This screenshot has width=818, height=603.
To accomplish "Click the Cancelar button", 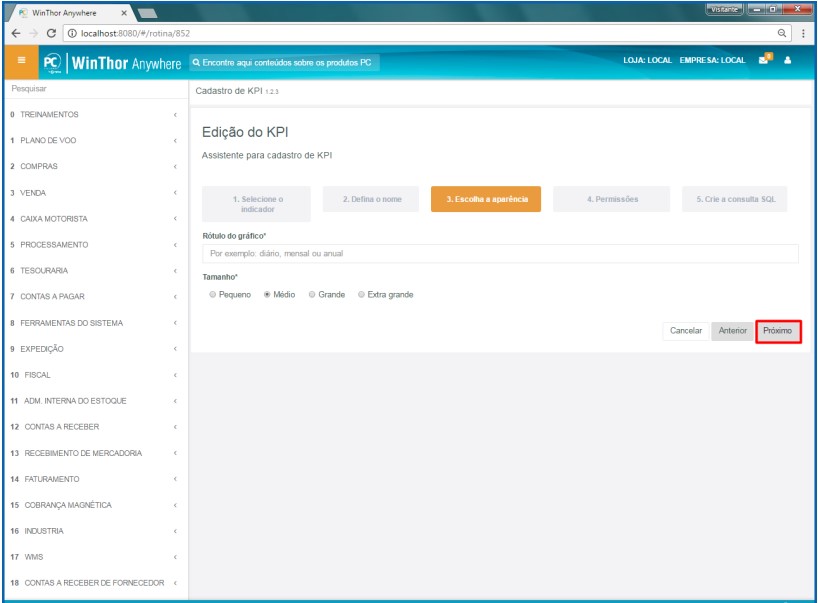I will pyautogui.click(x=685, y=331).
